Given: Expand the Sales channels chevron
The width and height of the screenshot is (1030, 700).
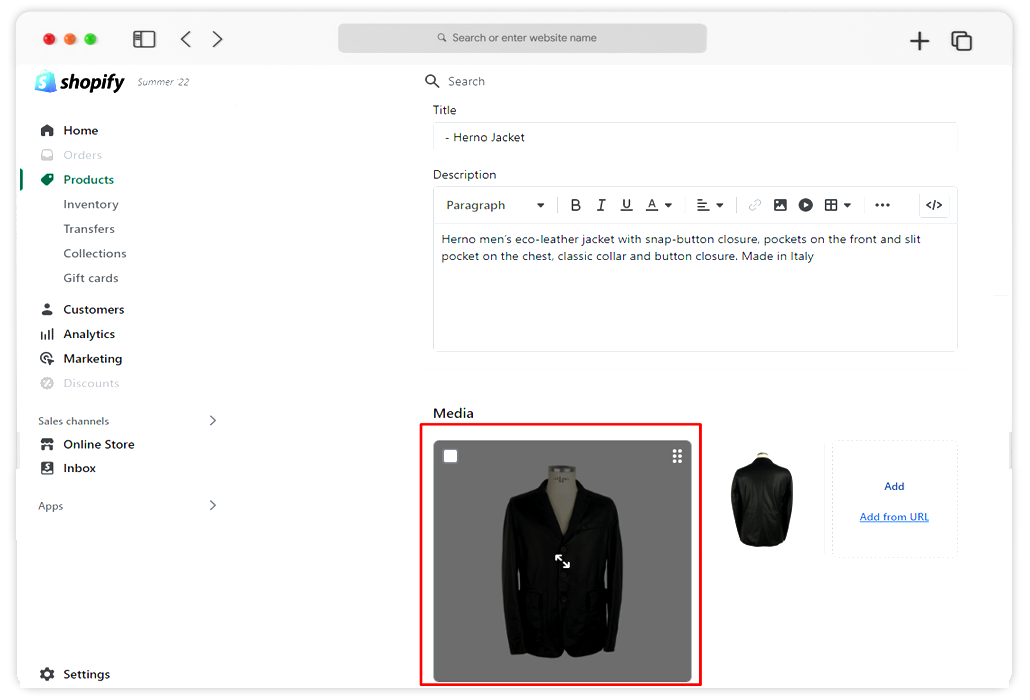Looking at the screenshot, I should (x=212, y=420).
